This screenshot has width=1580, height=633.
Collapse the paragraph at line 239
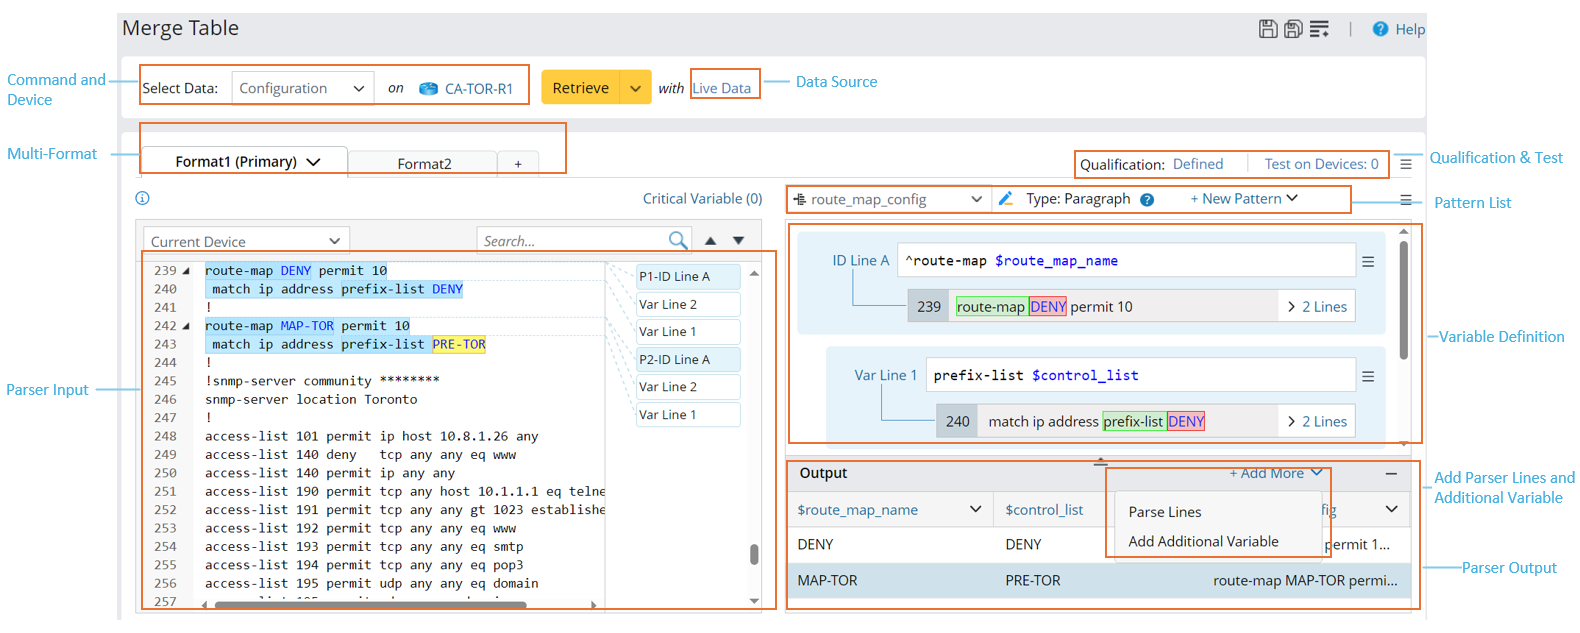pos(186,271)
